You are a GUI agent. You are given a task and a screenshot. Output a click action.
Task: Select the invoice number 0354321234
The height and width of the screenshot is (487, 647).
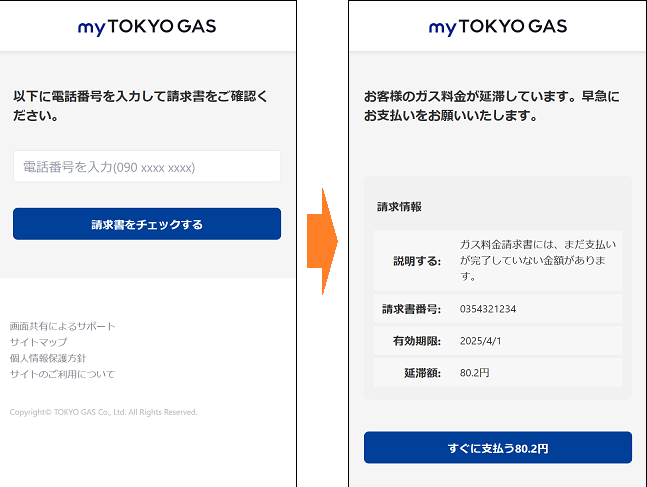[x=488, y=309]
